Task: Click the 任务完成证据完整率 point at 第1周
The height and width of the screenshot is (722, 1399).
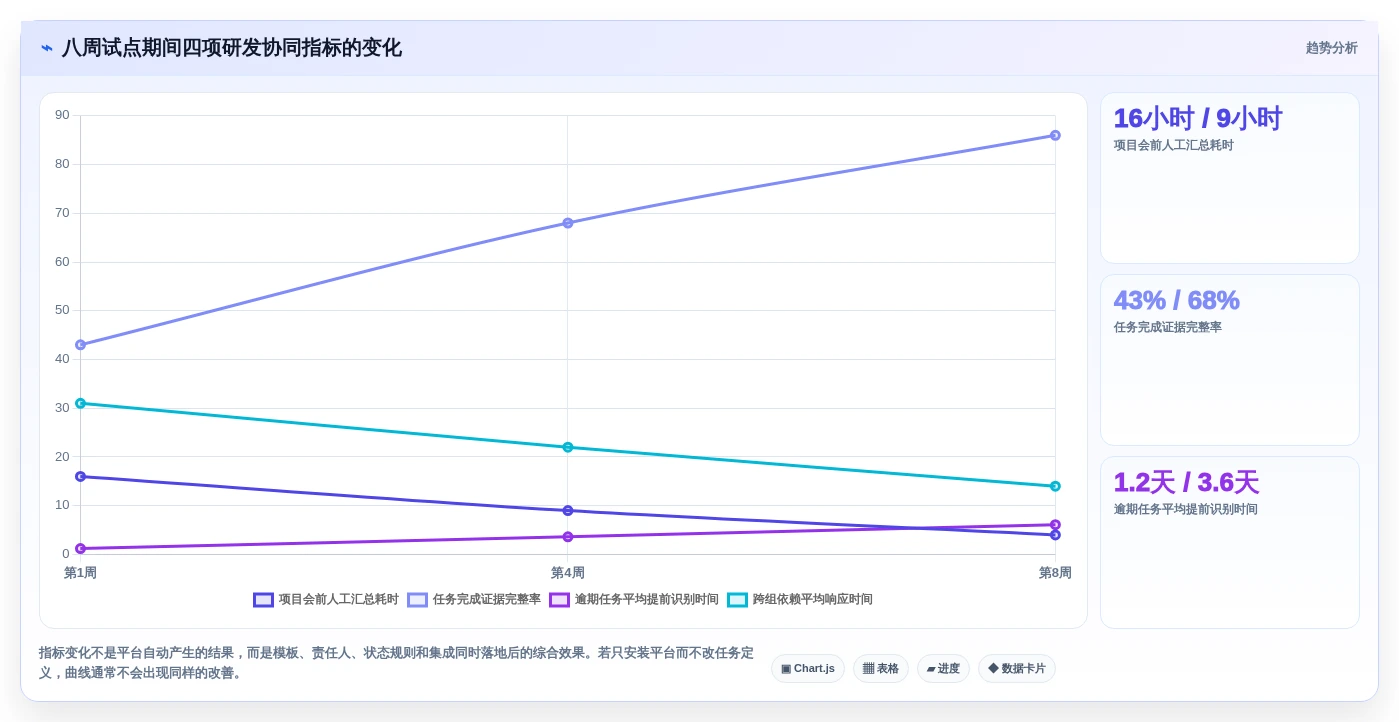Action: (x=80, y=345)
